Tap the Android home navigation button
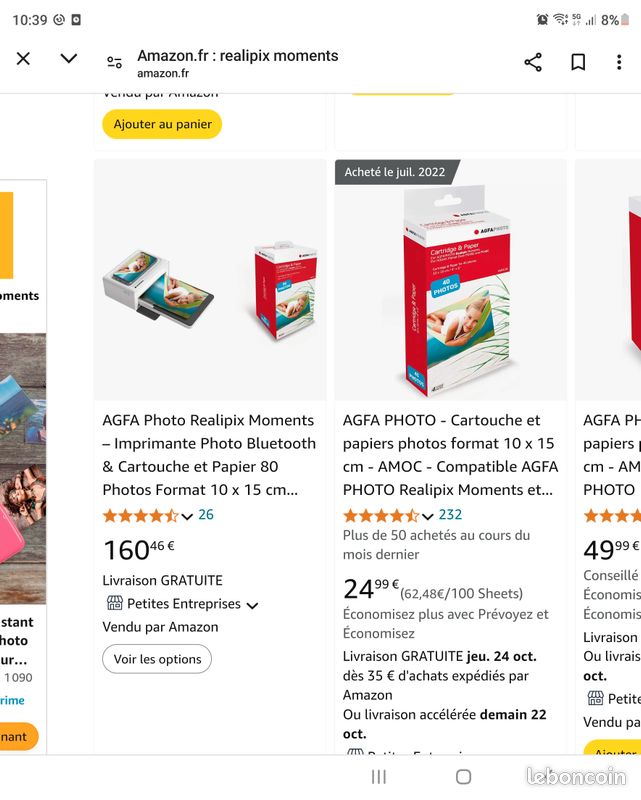Image resolution: width=641 pixels, height=800 pixels. (x=463, y=777)
